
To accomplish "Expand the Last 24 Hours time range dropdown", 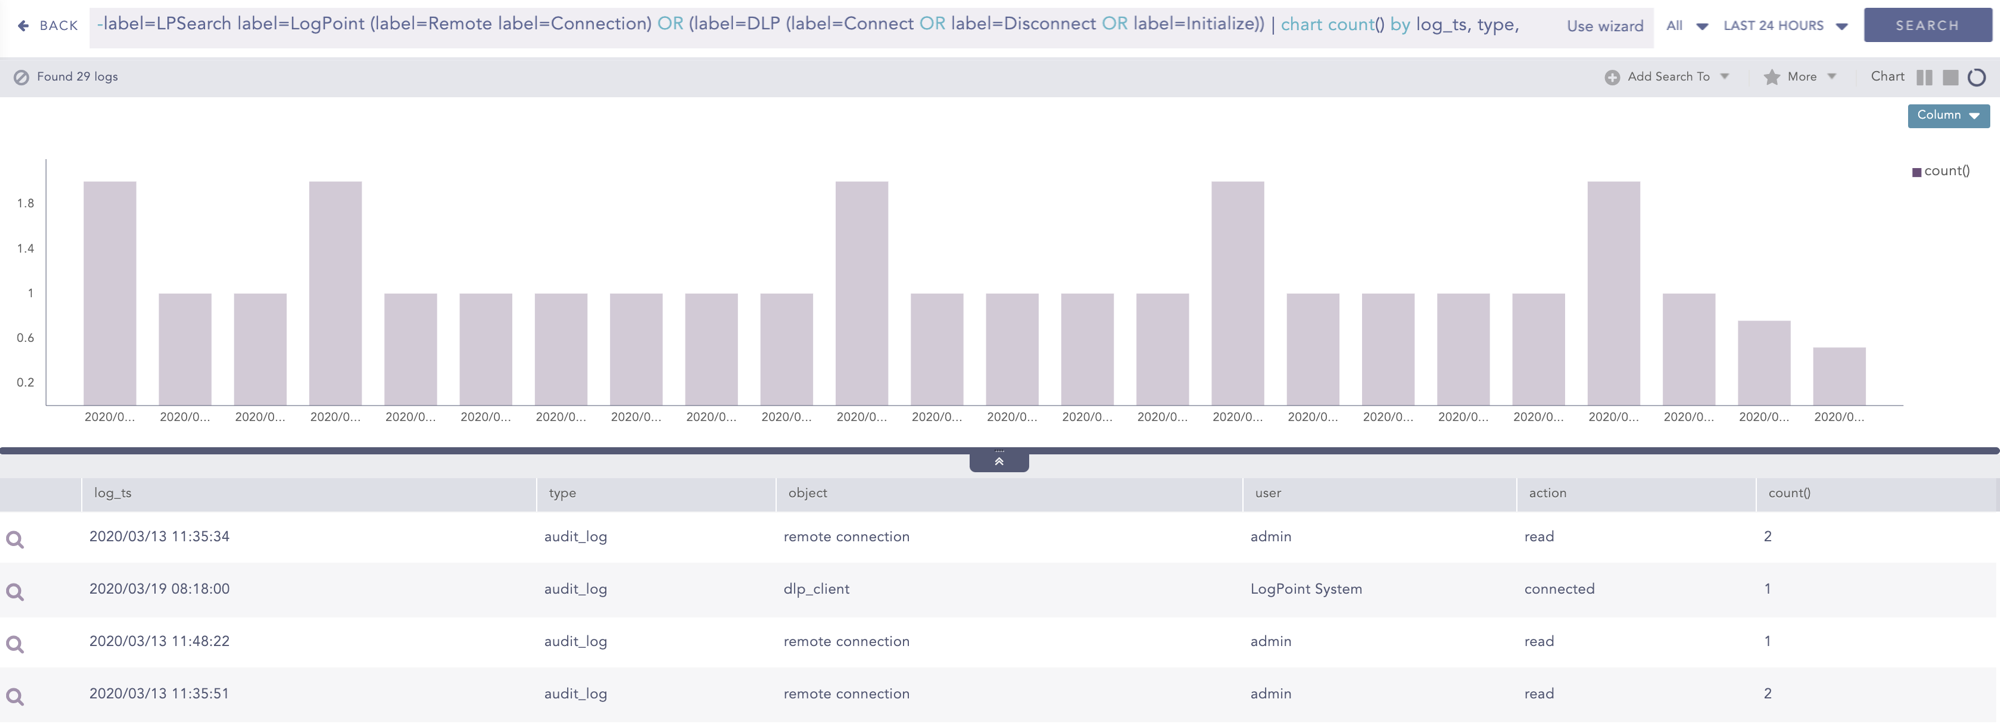I will (x=1785, y=26).
